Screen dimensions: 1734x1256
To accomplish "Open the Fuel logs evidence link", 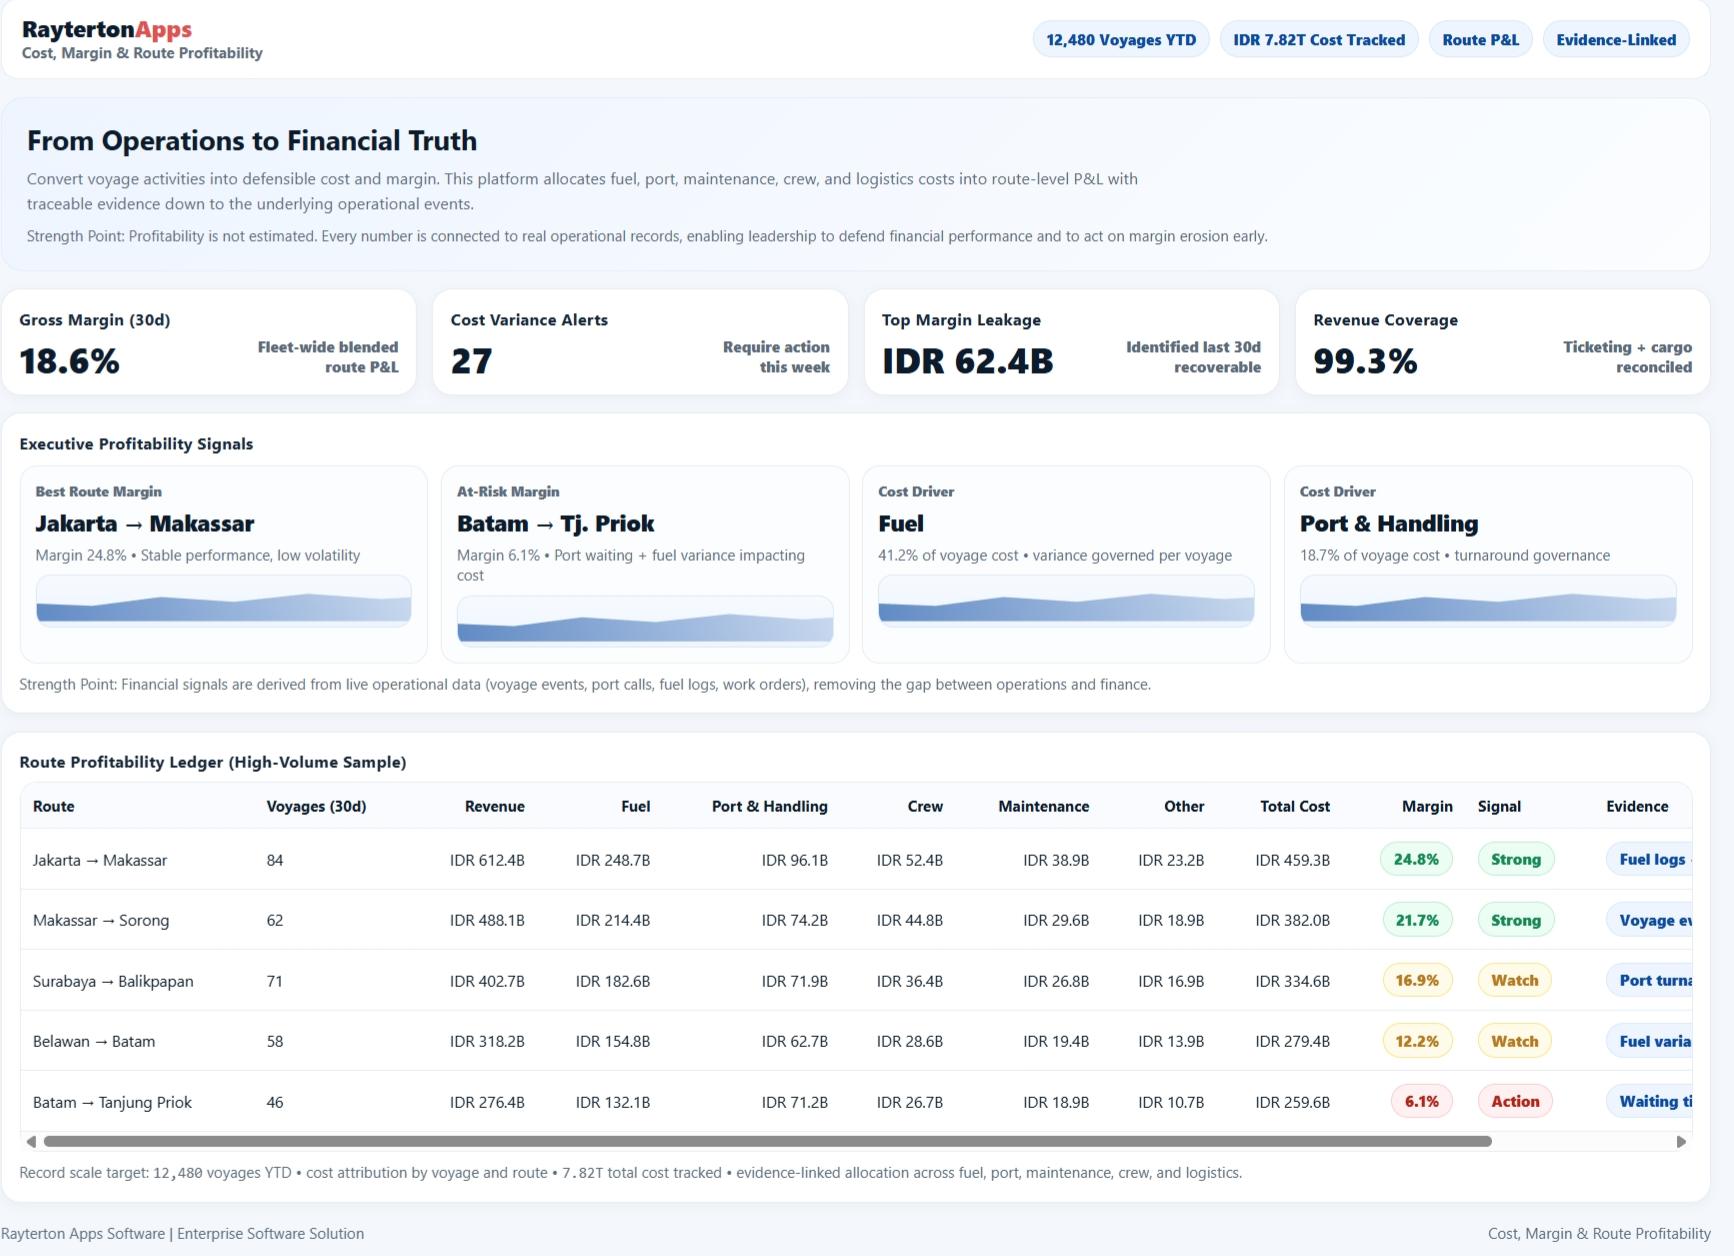I will (x=1650, y=859).
